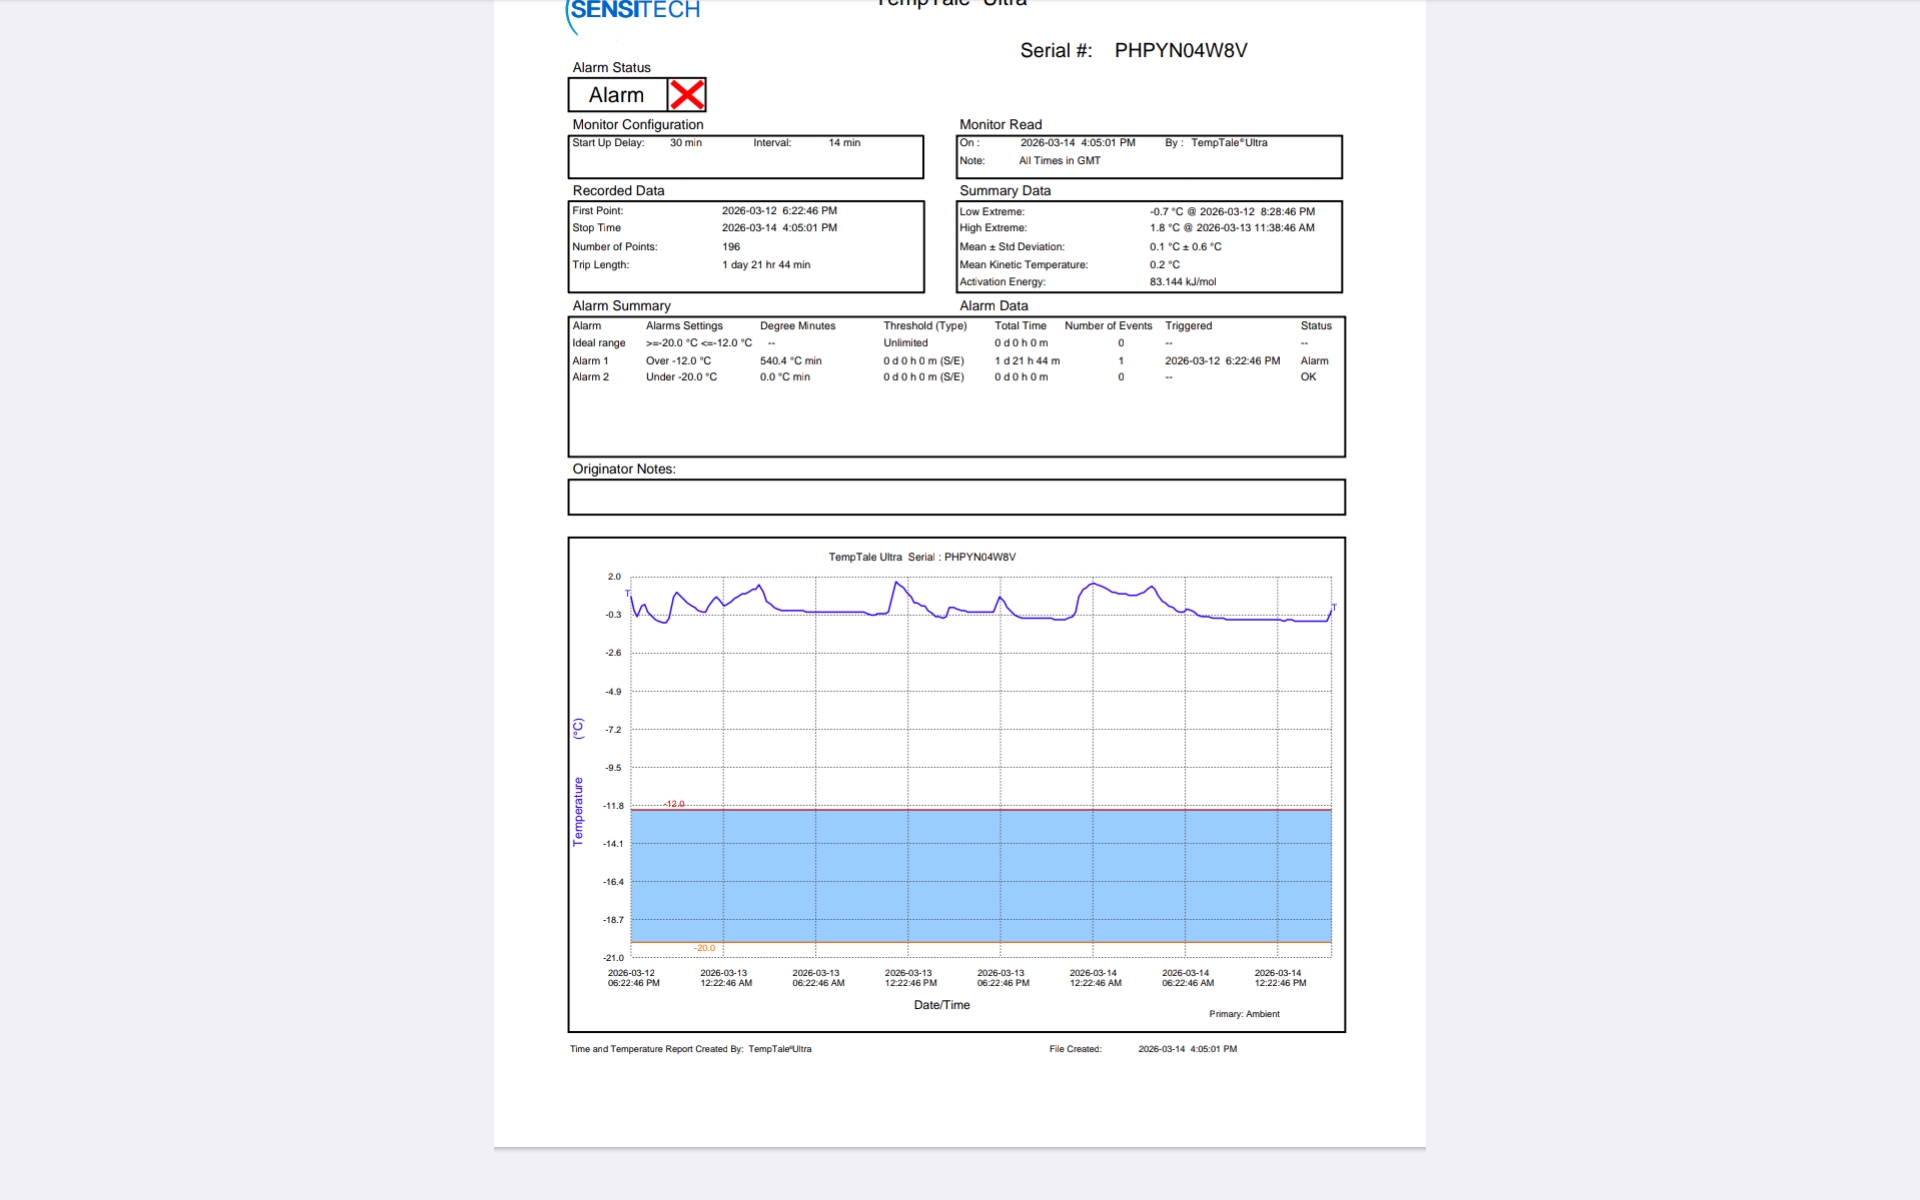The width and height of the screenshot is (1920, 1200).
Task: Click the chart title TempTale Ultra Serial
Action: (921, 557)
